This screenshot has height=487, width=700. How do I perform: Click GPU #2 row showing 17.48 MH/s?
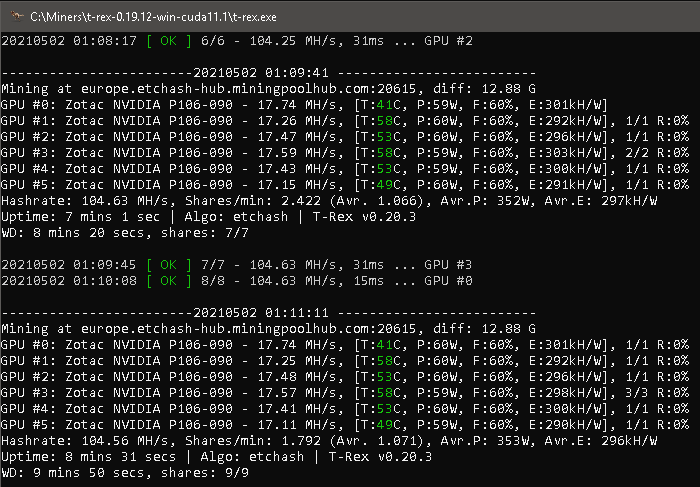(x=345, y=377)
